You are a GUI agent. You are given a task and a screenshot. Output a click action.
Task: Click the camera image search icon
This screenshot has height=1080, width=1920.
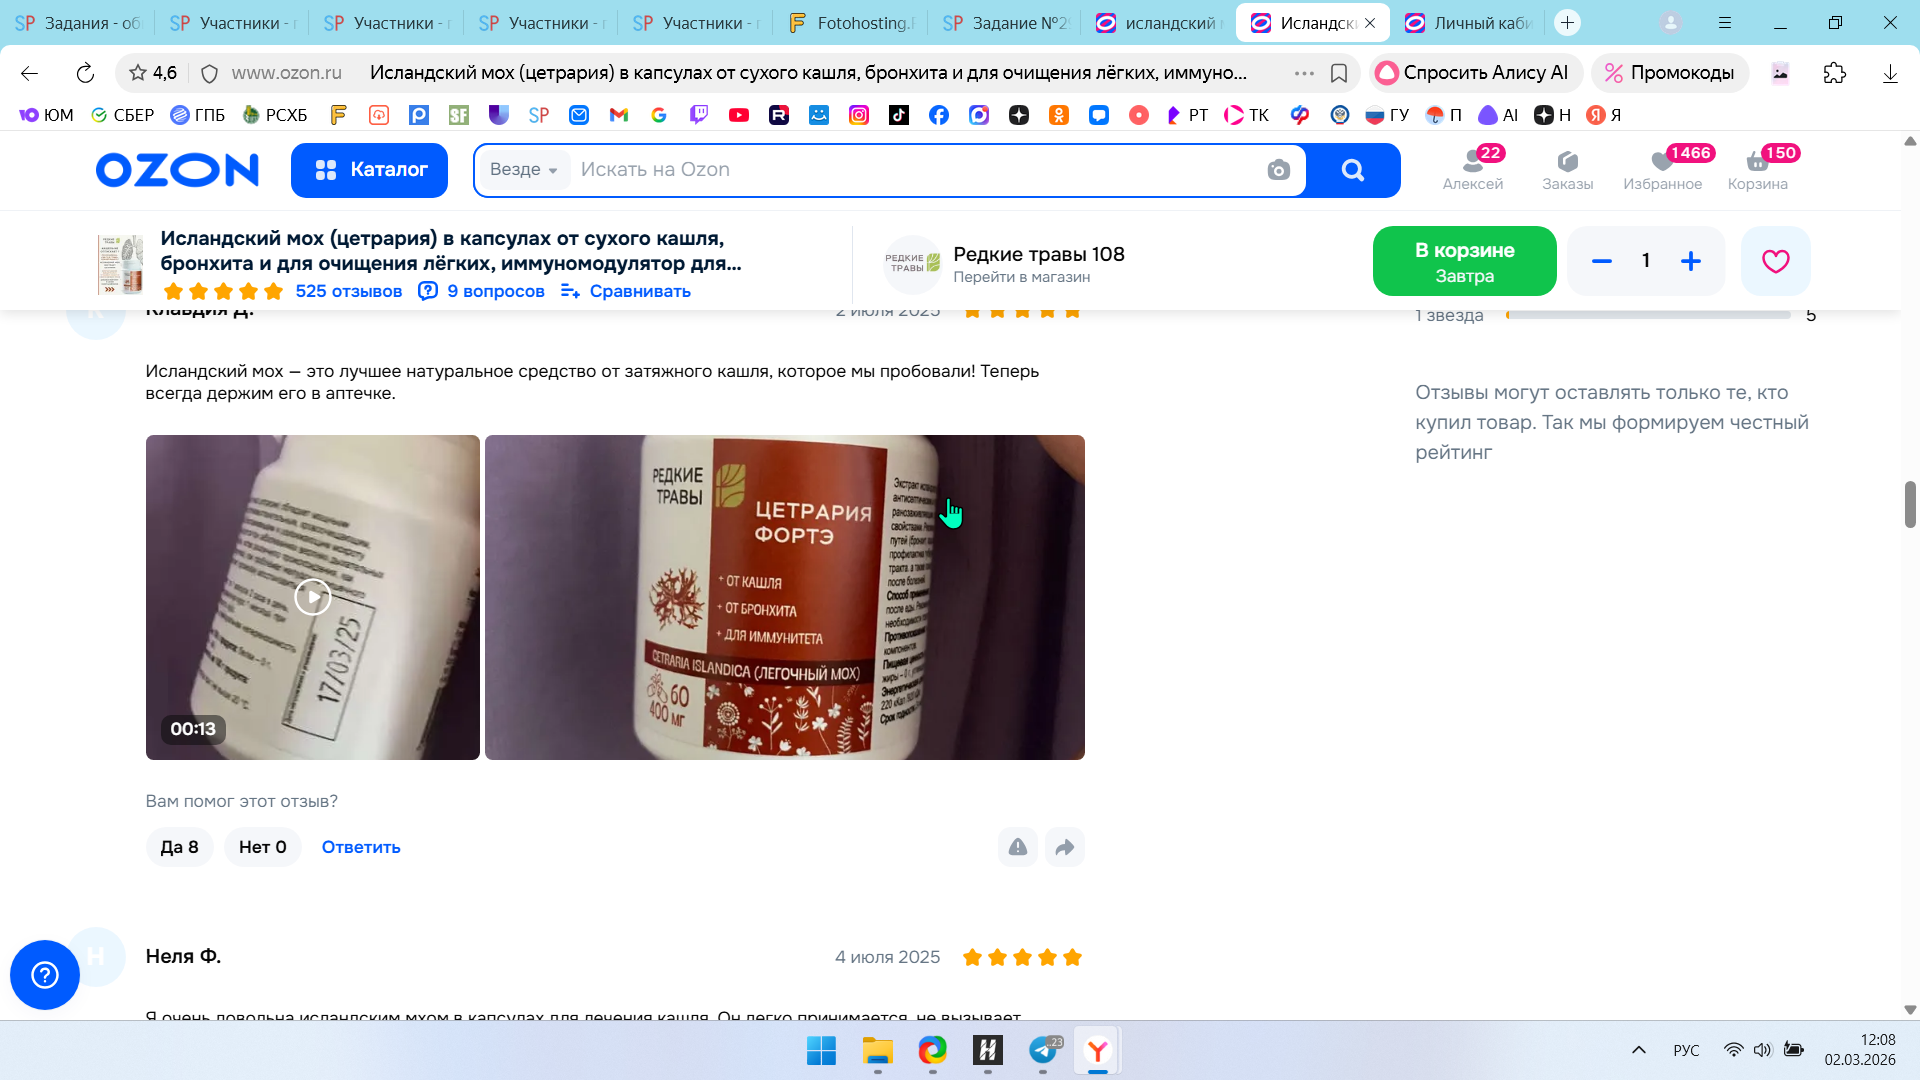[x=1278, y=170]
